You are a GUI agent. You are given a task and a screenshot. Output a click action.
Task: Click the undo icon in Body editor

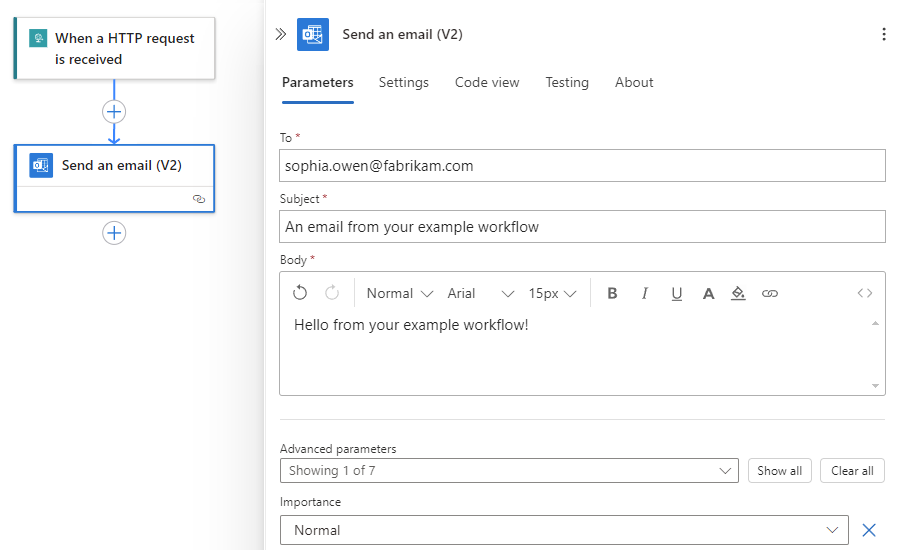300,293
